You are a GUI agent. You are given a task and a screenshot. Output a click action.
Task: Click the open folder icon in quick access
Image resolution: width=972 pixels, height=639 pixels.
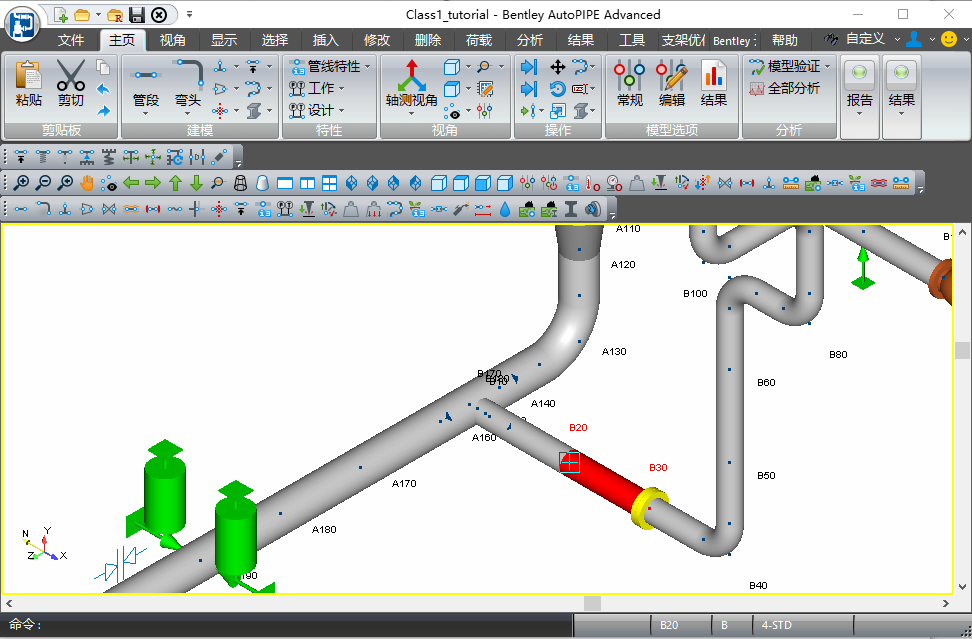[82, 15]
